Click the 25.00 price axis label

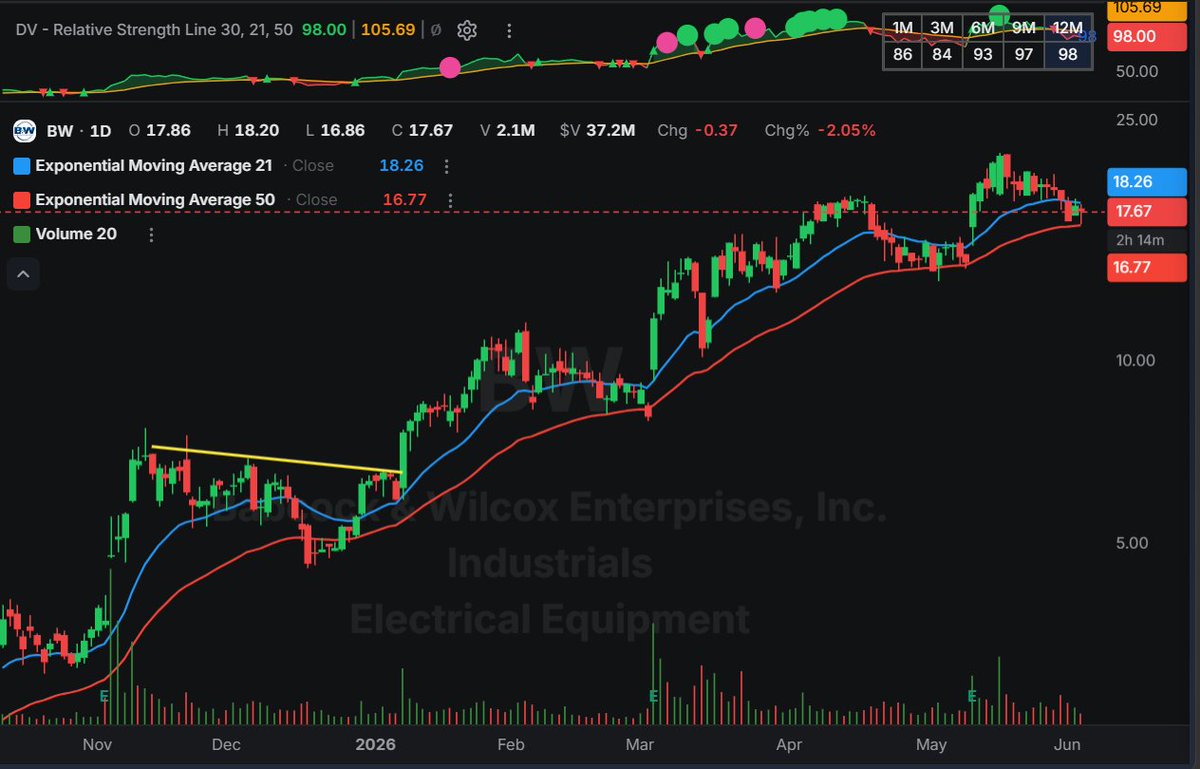(1137, 120)
